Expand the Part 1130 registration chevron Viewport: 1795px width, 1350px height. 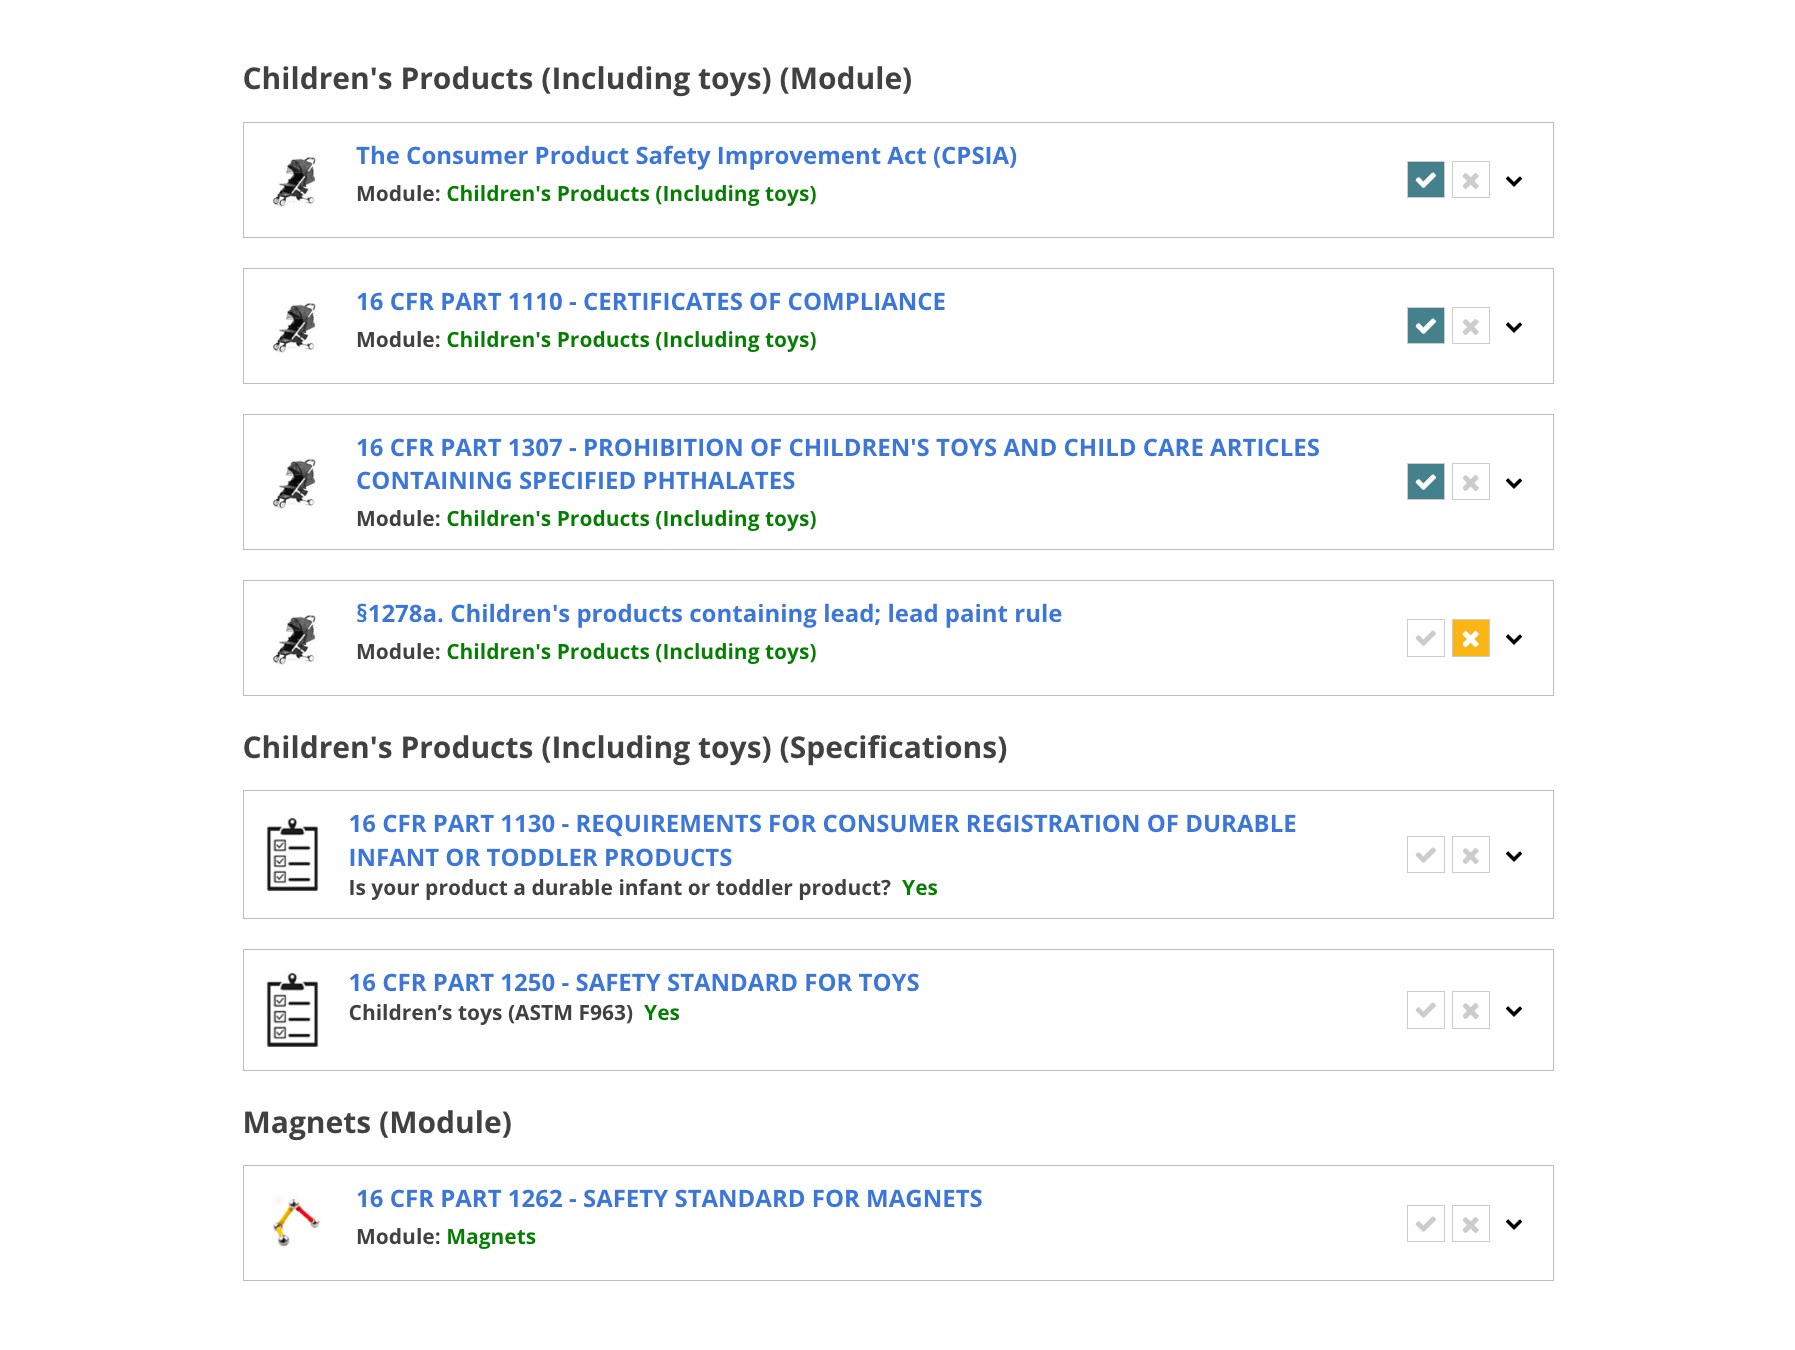click(1514, 856)
